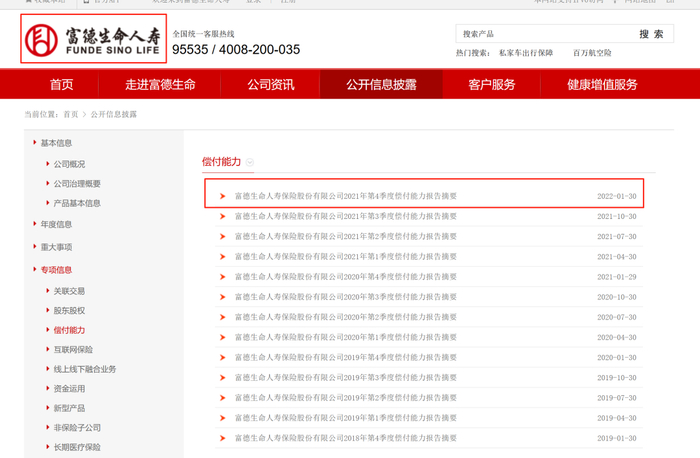Click arrow icon beside 2020年第3季度 report

coord(222,297)
